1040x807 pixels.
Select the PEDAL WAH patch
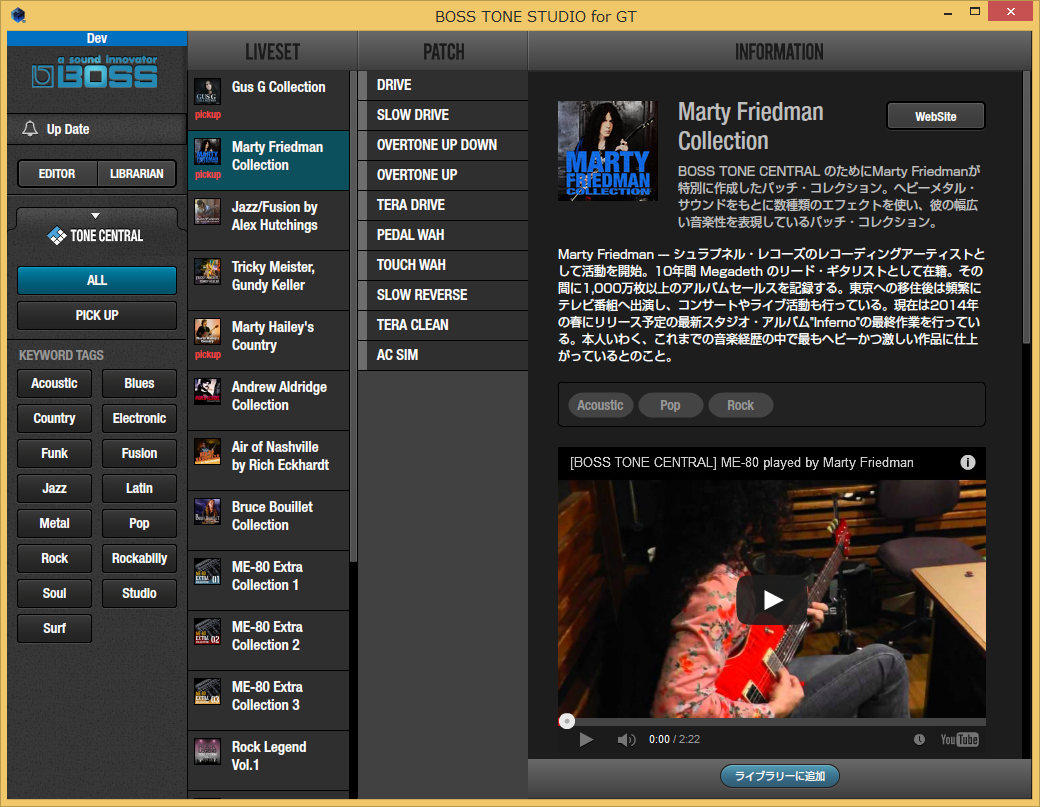443,235
